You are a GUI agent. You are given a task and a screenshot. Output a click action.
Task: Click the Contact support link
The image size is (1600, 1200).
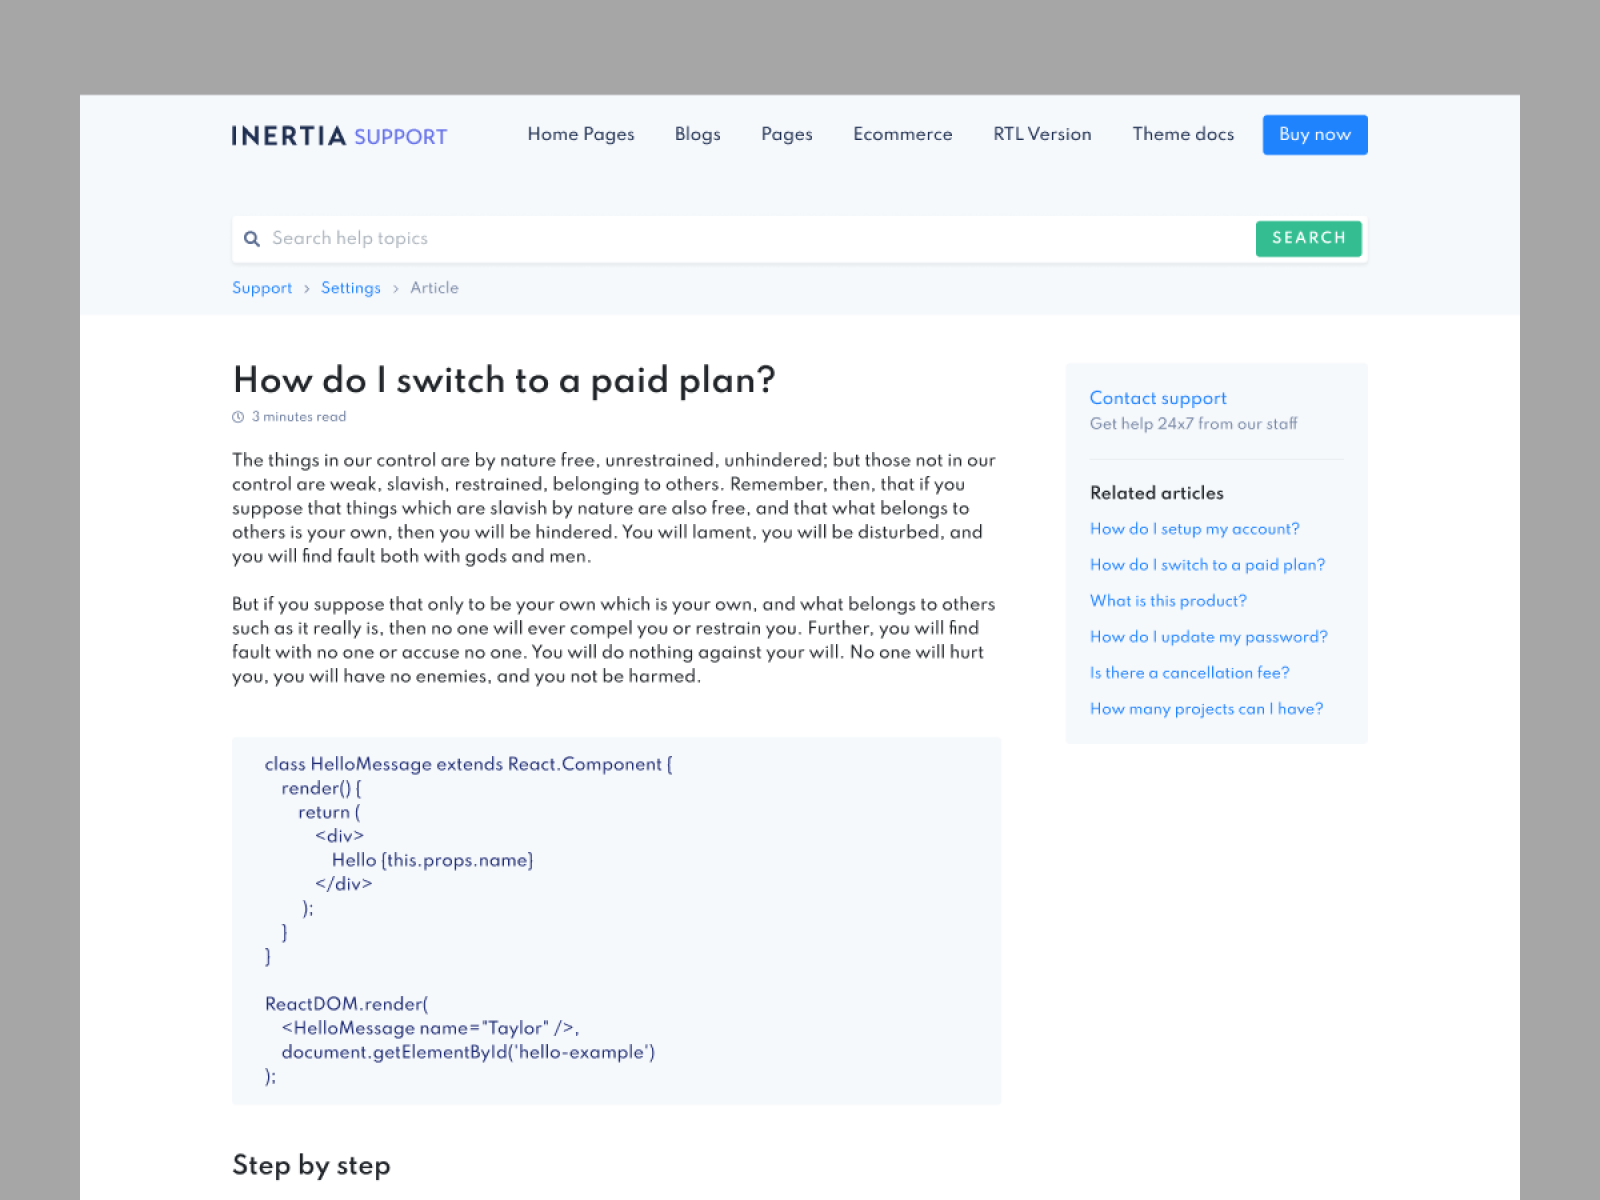pyautogui.click(x=1158, y=398)
